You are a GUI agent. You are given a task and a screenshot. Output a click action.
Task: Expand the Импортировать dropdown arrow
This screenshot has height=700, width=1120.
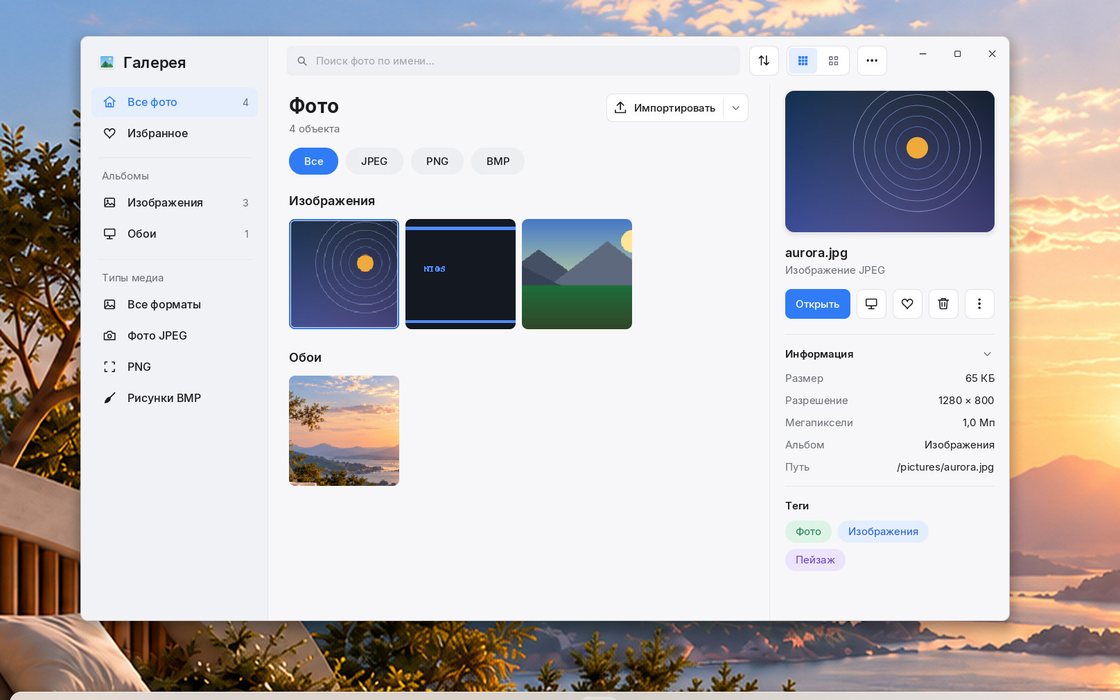point(736,108)
